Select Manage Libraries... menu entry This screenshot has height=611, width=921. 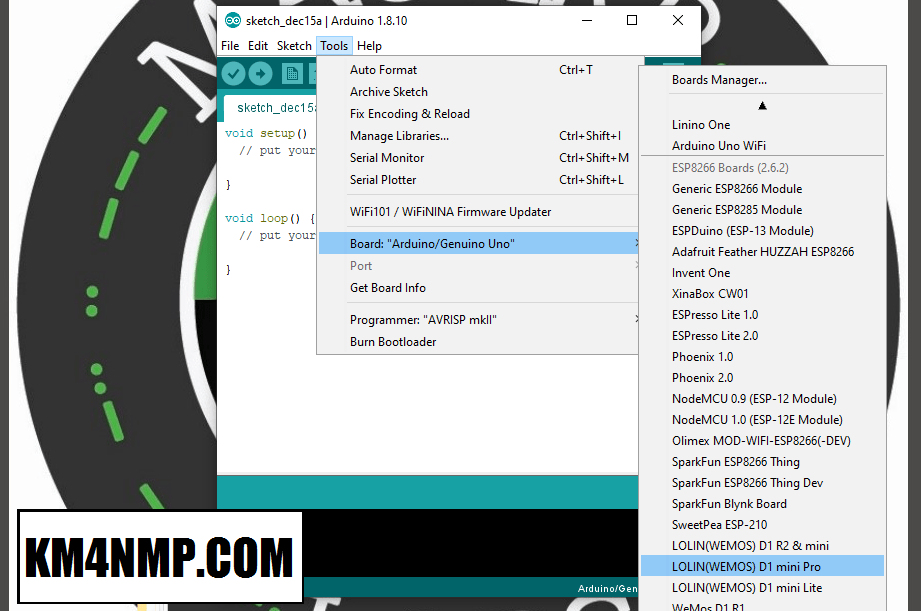(399, 136)
